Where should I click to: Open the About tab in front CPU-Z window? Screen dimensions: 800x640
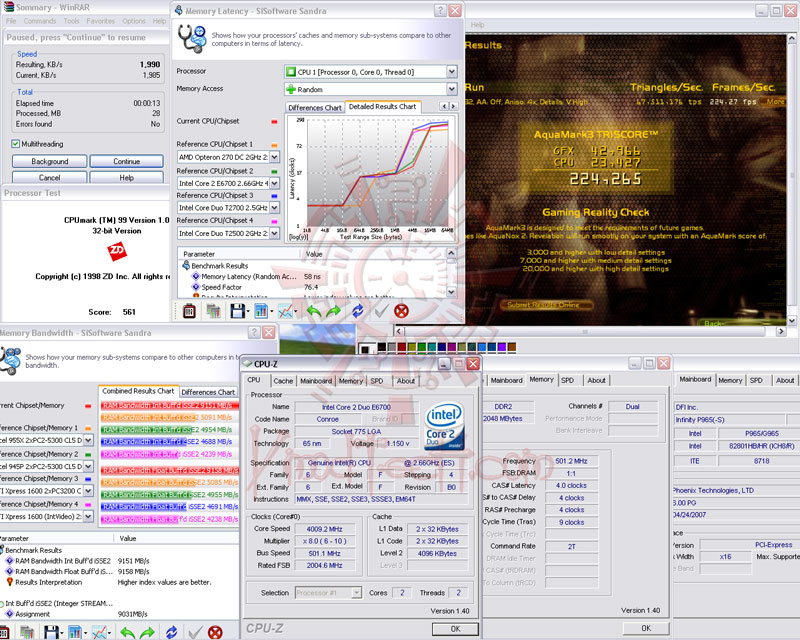click(x=406, y=381)
